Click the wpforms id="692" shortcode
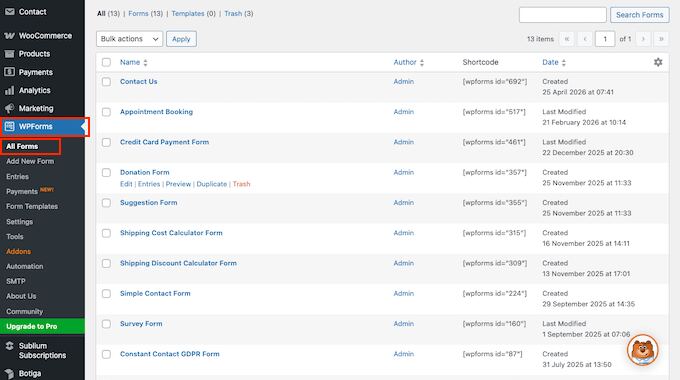This screenshot has height=380, width=680. [x=495, y=82]
